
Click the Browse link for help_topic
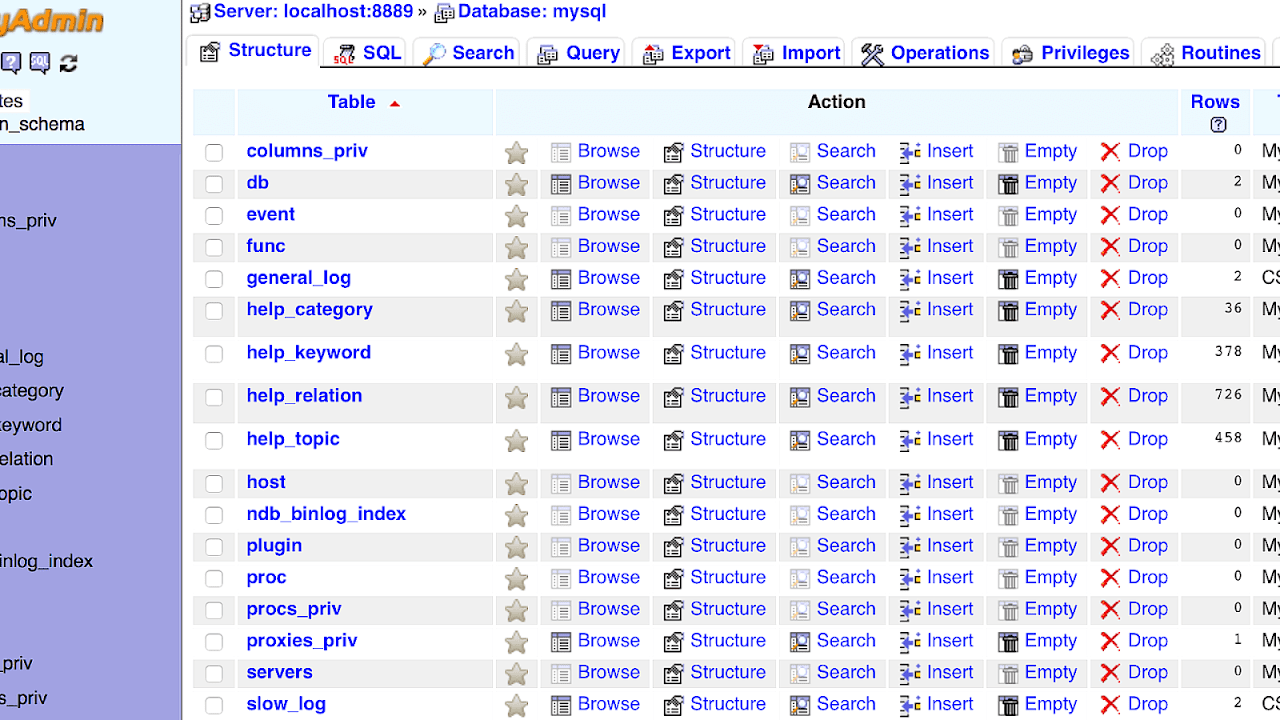point(608,439)
